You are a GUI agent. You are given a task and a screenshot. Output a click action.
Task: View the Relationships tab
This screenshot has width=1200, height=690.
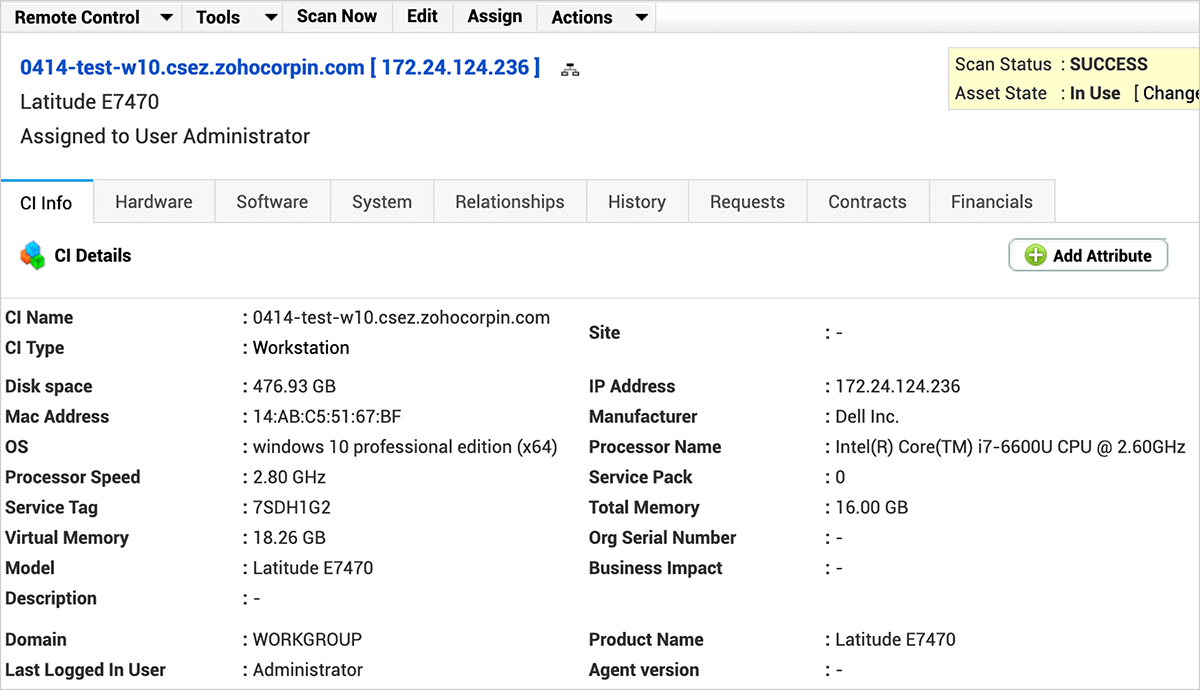pyautogui.click(x=510, y=202)
